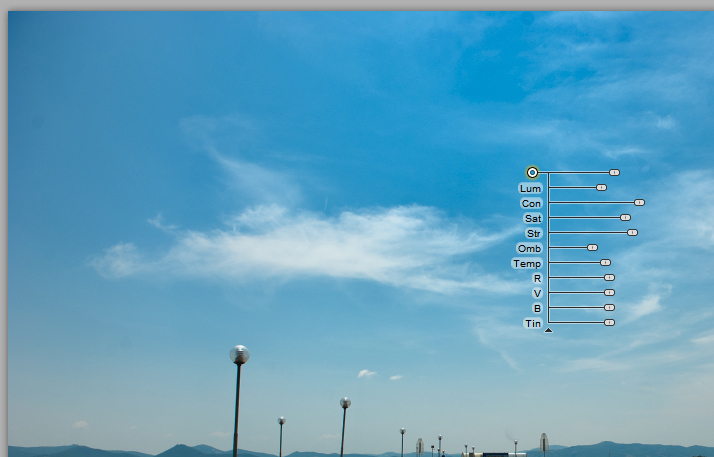Click the Sat label

(x=533, y=218)
